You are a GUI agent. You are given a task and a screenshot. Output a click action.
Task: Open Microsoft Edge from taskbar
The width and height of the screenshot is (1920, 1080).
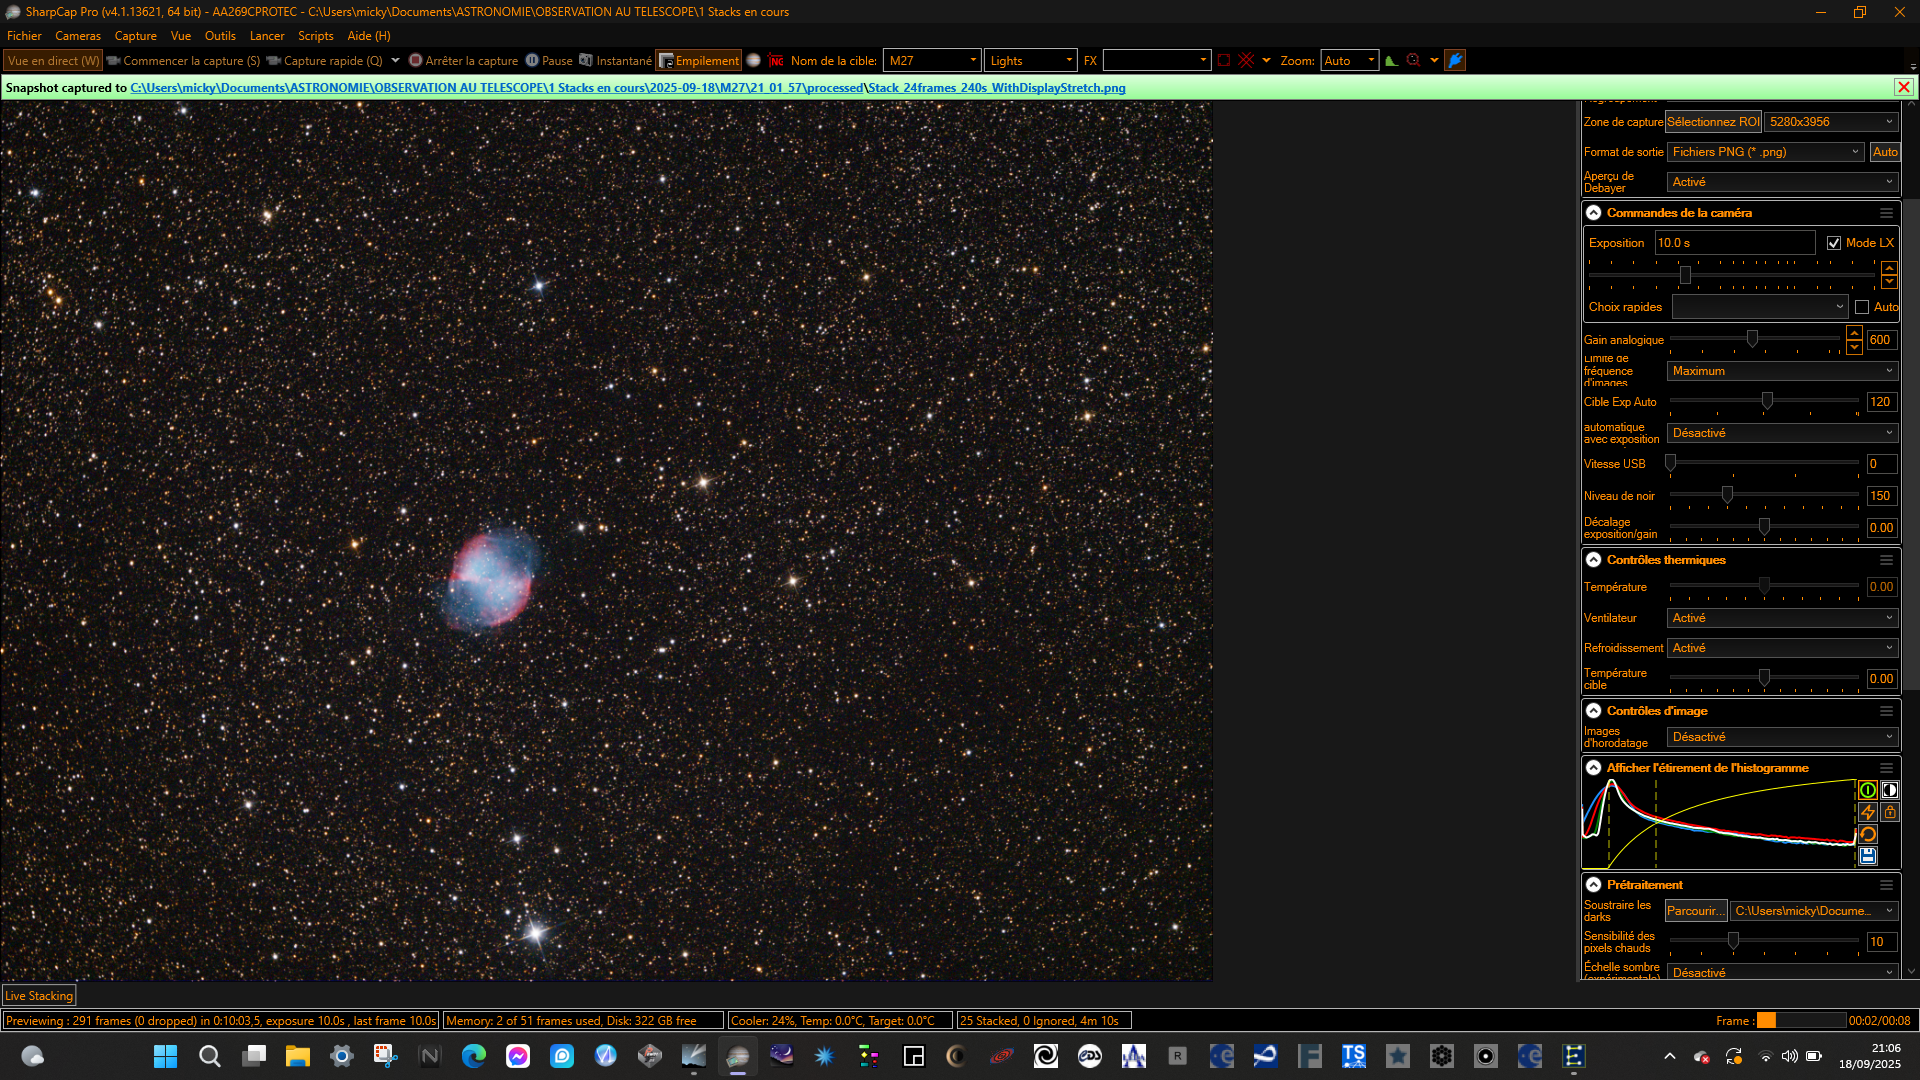[473, 1056]
